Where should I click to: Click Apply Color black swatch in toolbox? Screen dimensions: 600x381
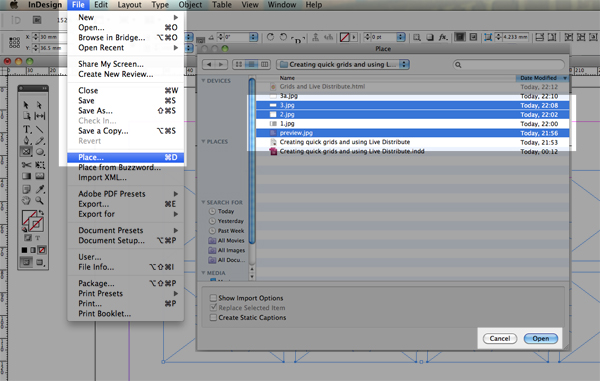click(x=24, y=250)
